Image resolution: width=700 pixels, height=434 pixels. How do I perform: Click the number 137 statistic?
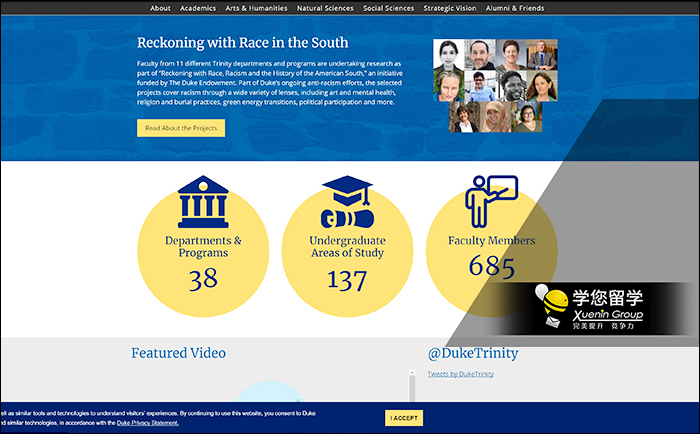(347, 280)
